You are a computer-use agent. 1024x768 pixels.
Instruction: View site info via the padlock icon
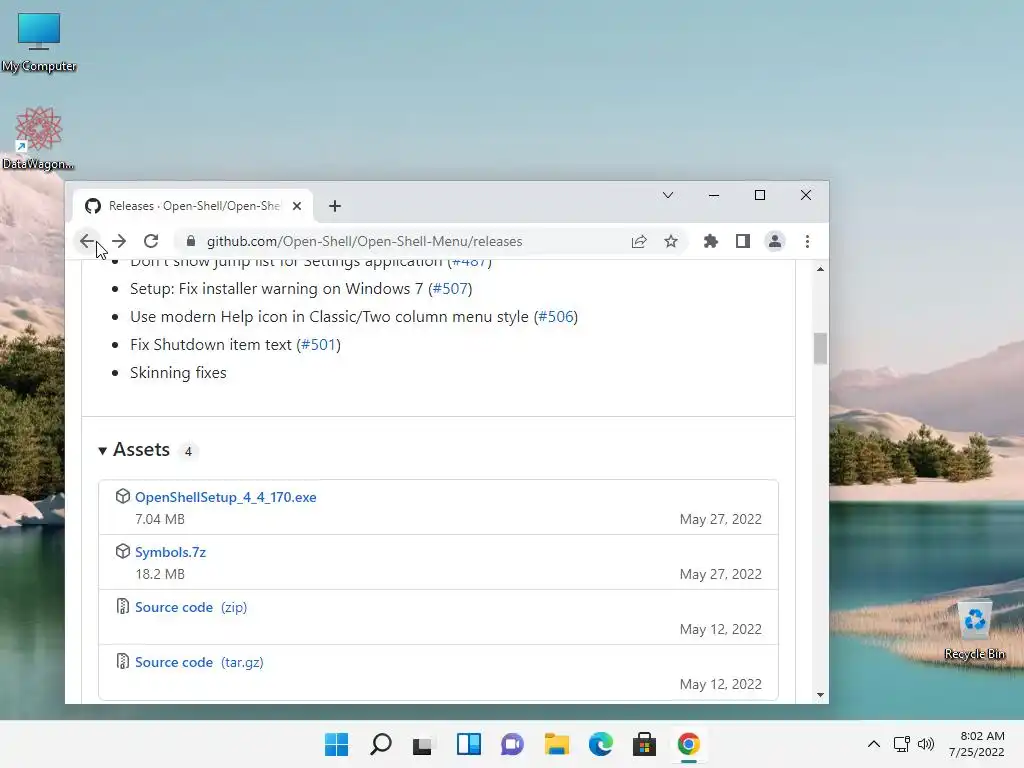pyautogui.click(x=191, y=241)
